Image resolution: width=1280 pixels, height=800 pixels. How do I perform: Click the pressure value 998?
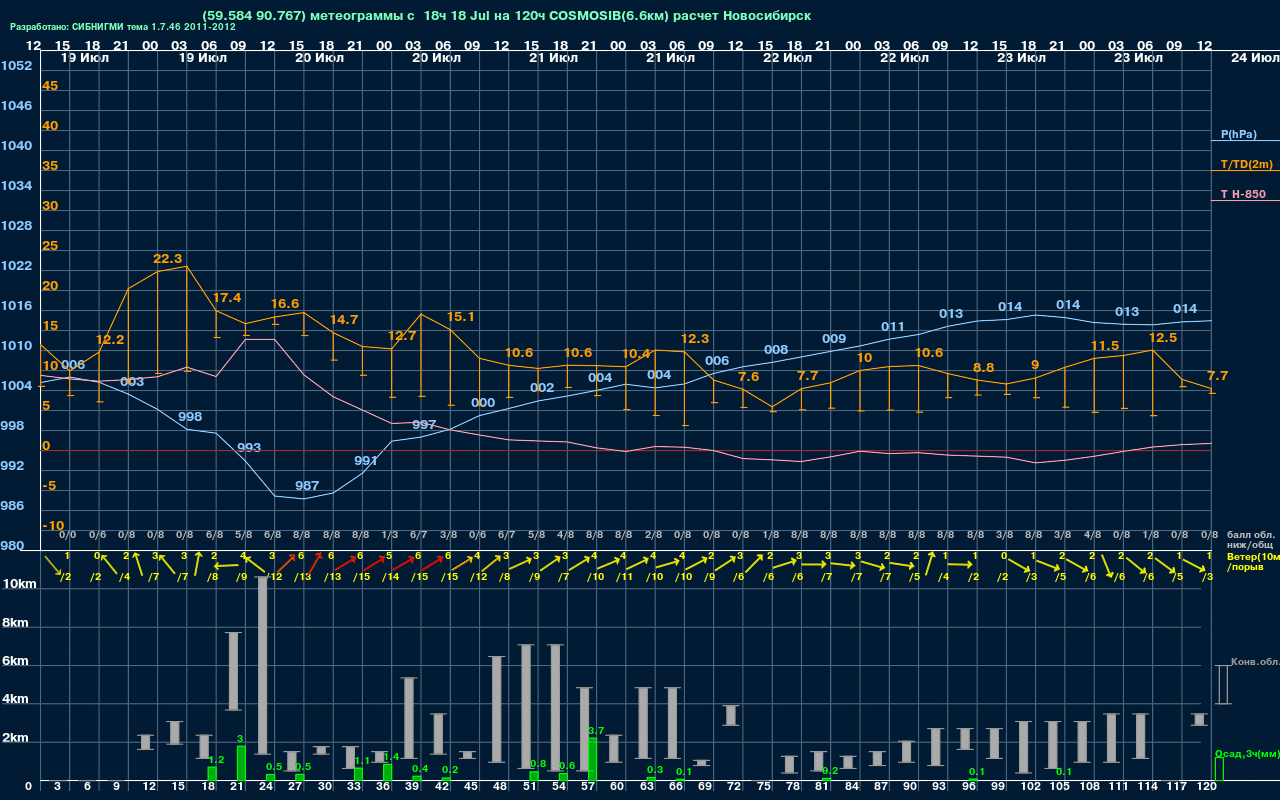(x=190, y=416)
